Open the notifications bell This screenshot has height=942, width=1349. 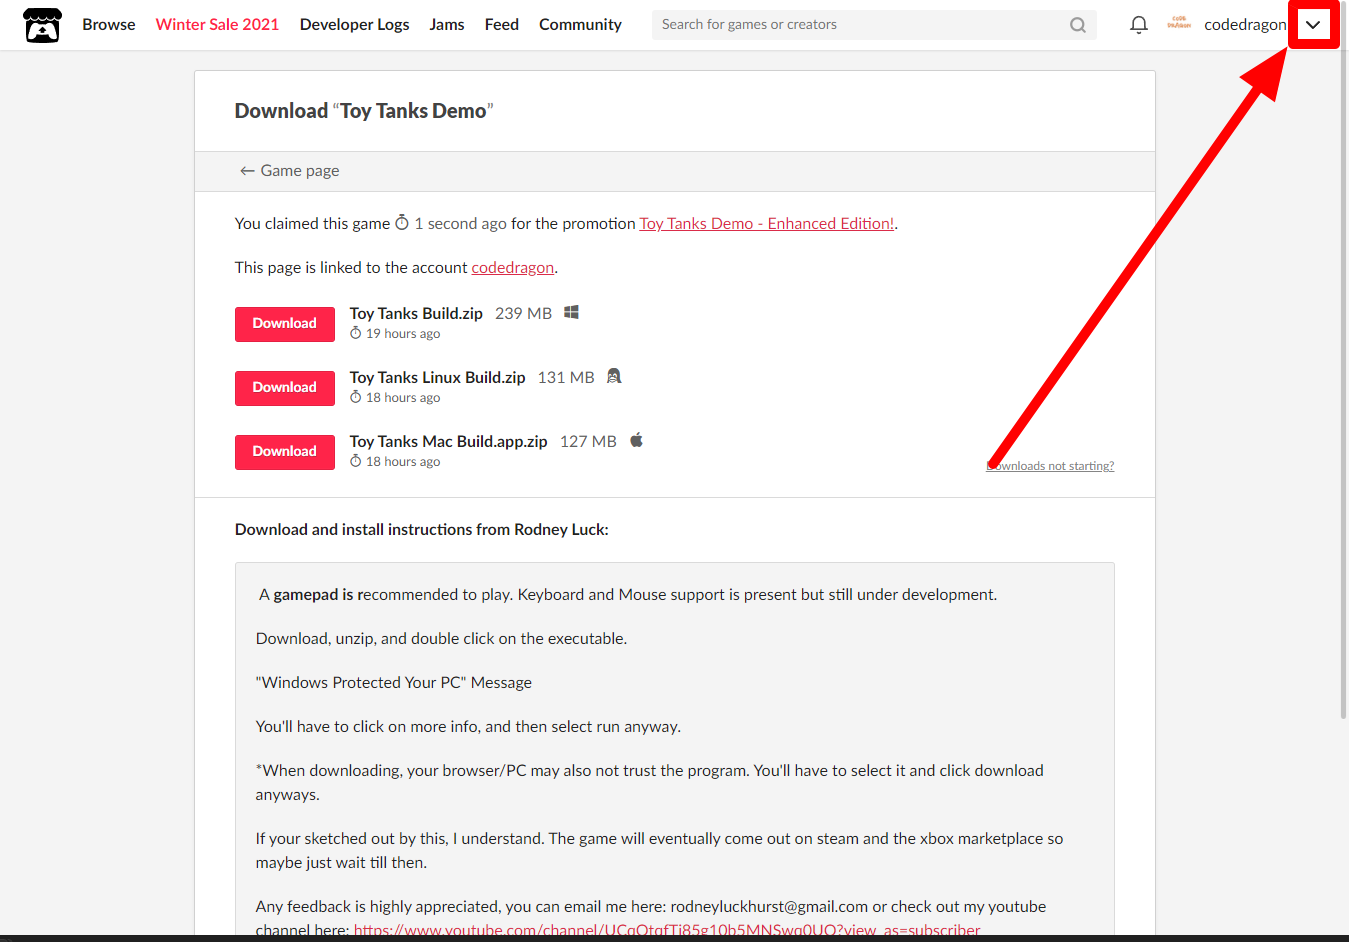1138,25
